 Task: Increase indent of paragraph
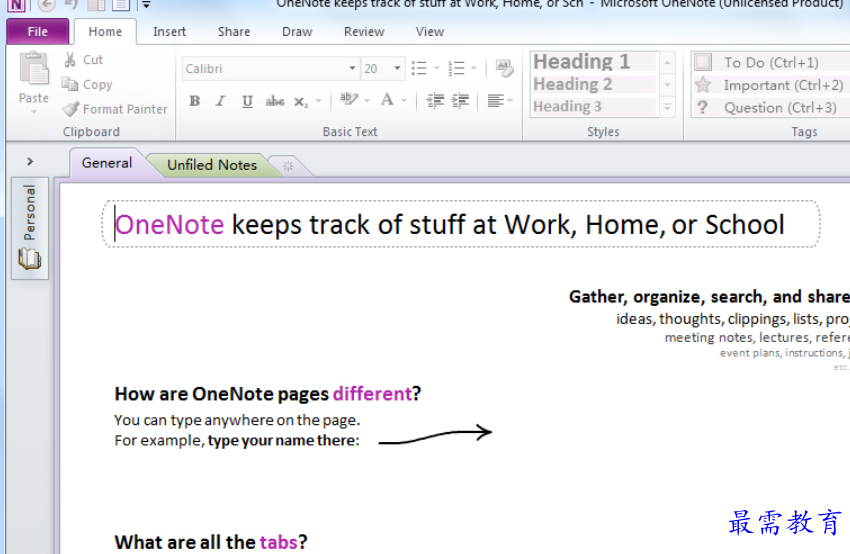click(x=460, y=101)
